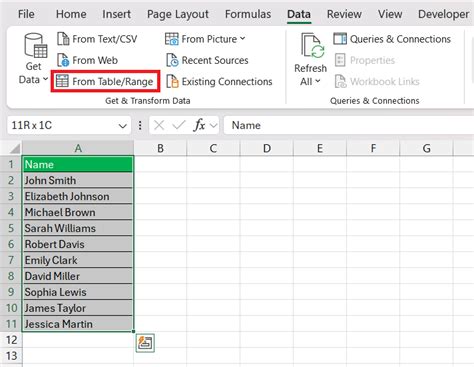Click the formula bar showing Name

(x=349, y=125)
